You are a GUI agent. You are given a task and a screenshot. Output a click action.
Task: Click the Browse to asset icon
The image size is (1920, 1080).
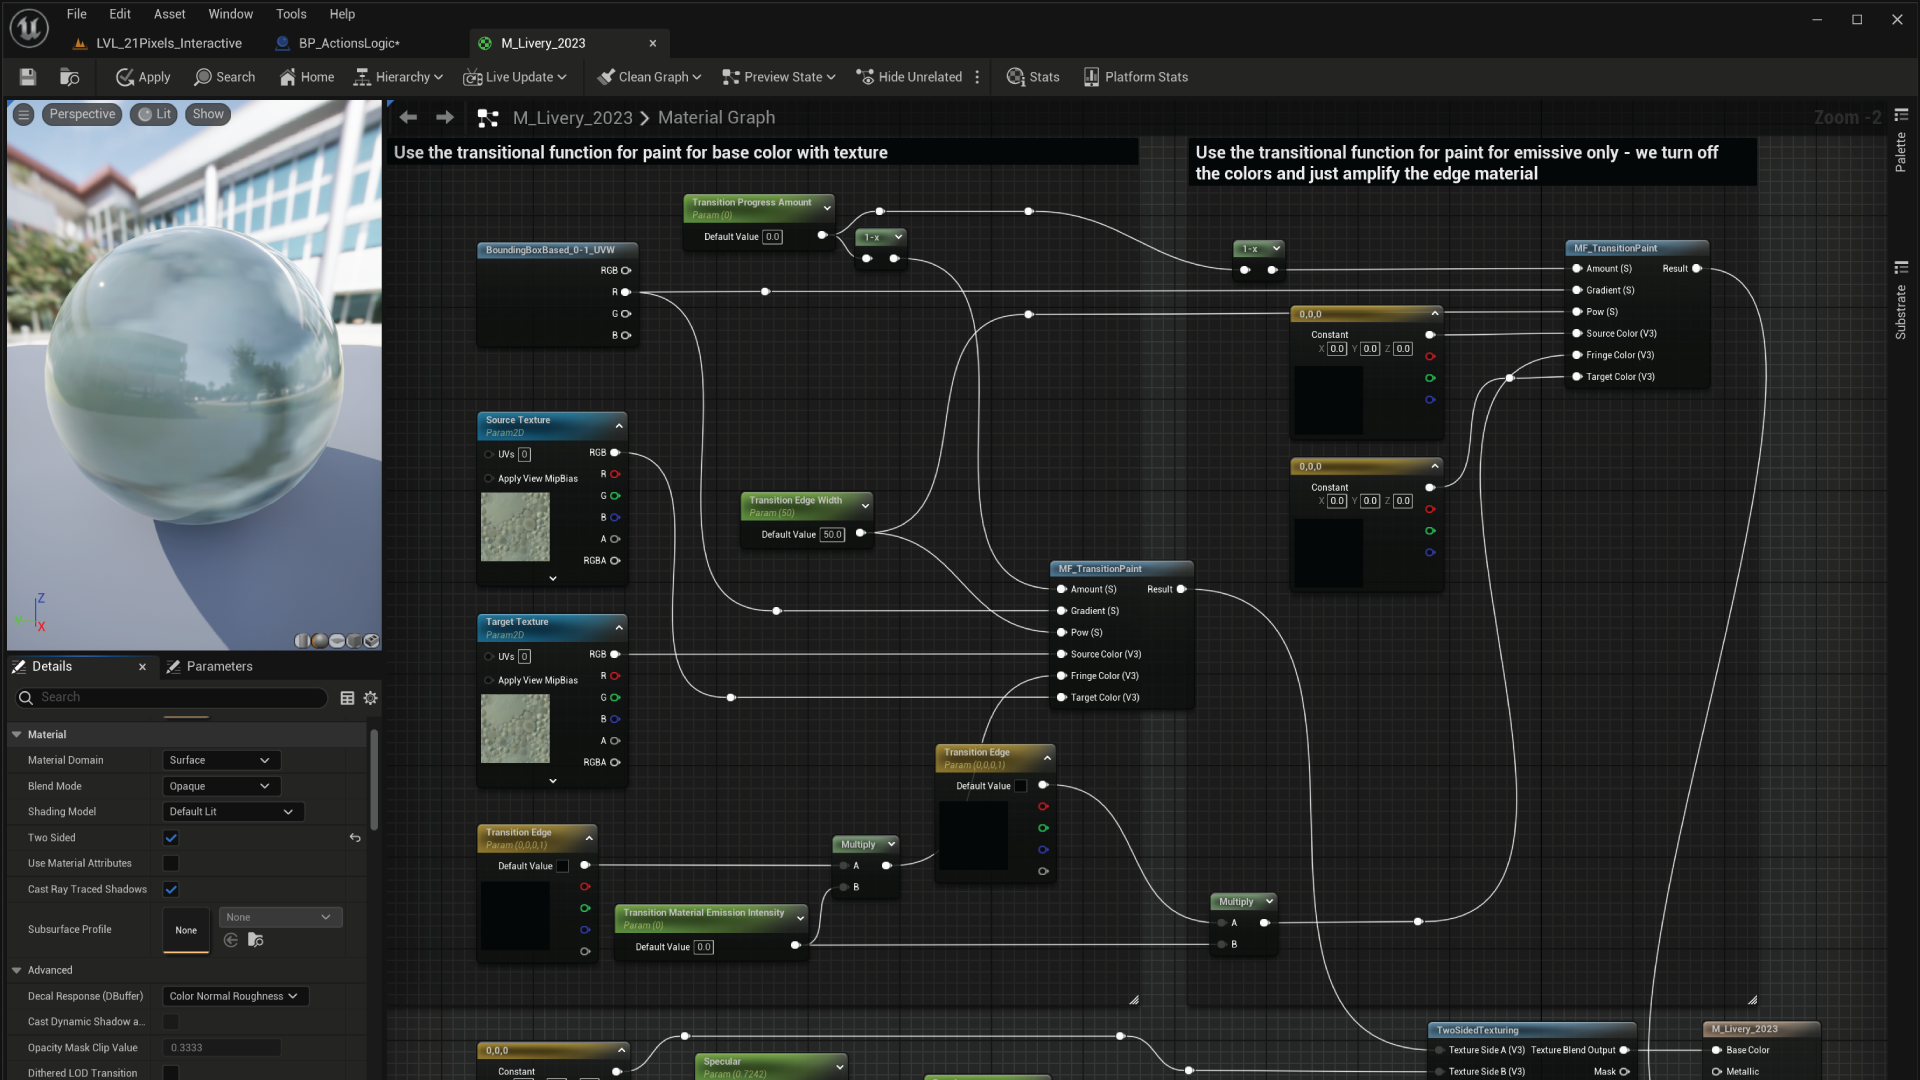pos(69,77)
